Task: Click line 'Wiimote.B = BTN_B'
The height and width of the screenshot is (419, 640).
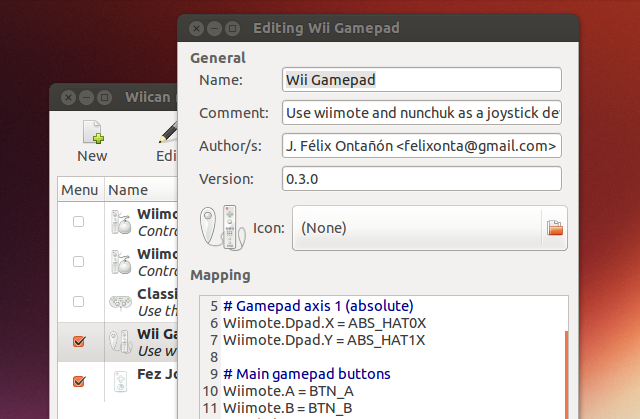Action: [x=287, y=408]
